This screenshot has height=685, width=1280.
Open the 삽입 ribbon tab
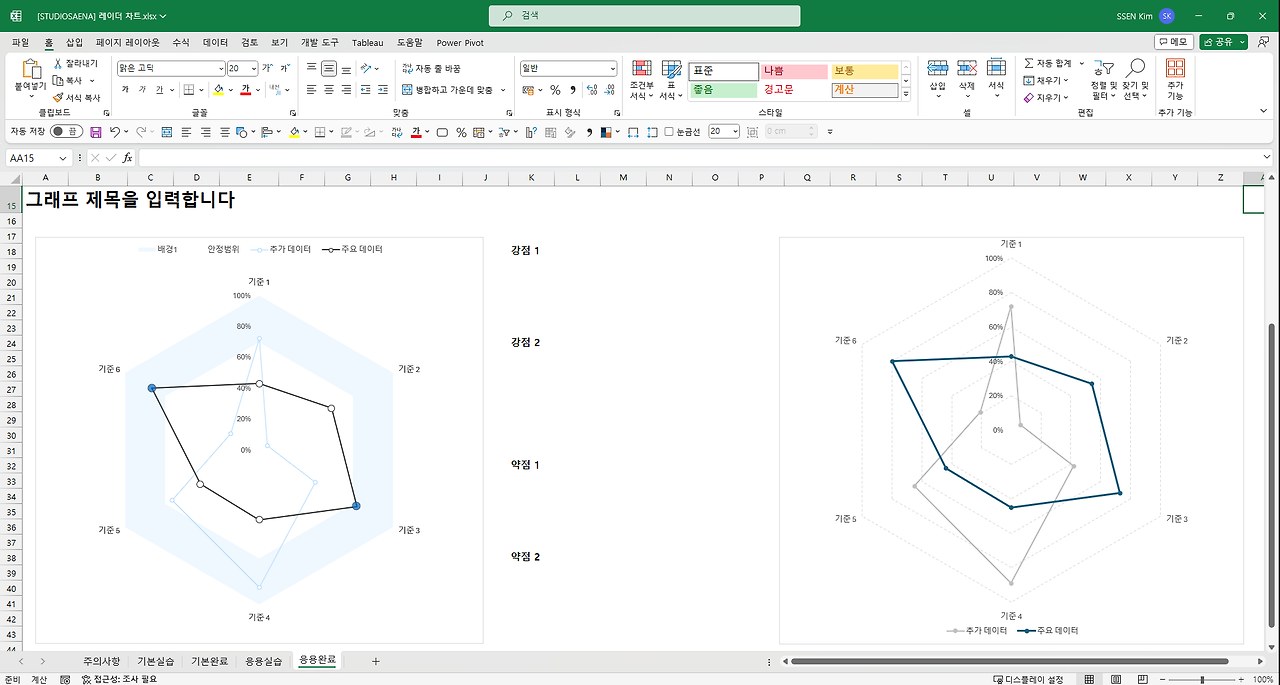[x=74, y=43]
